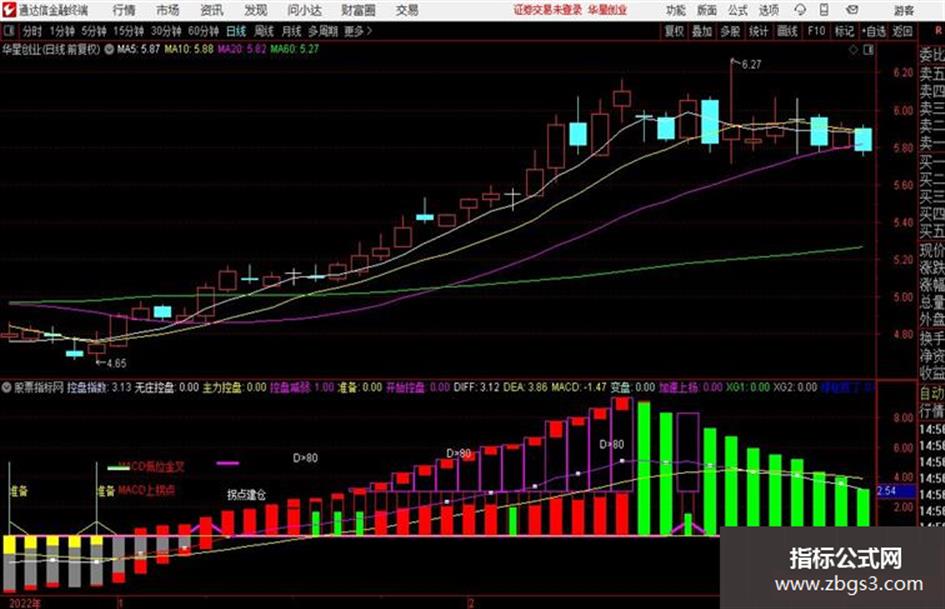Click the 叠加 overlay button
945x609 pixels.
pos(702,31)
